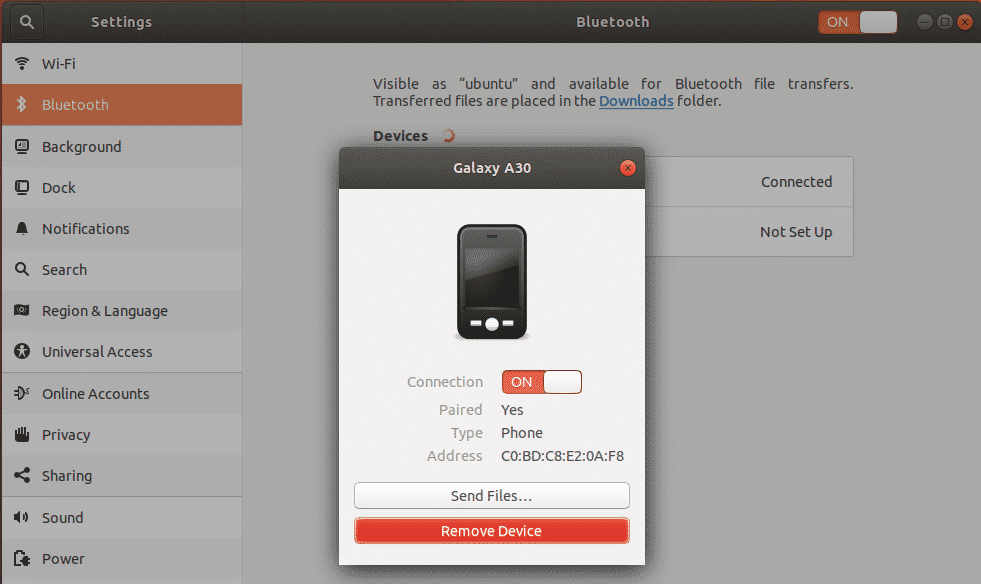Select Bluetooth in the sidebar
The image size is (981, 584).
tap(122, 105)
